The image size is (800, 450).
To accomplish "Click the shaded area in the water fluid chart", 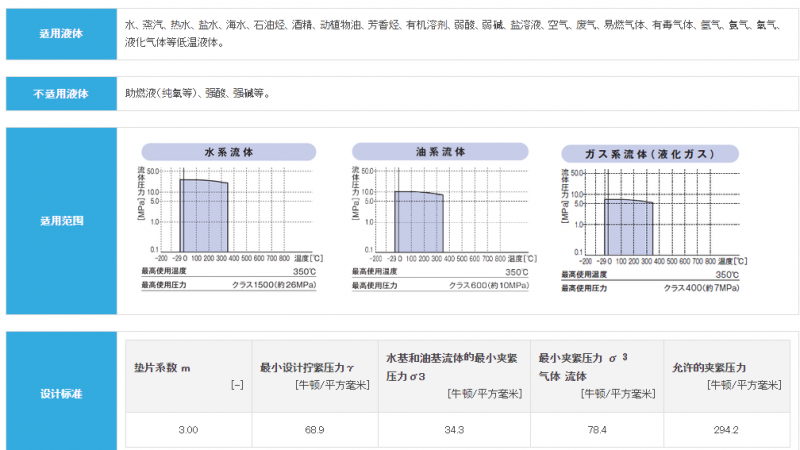I will (x=203, y=215).
